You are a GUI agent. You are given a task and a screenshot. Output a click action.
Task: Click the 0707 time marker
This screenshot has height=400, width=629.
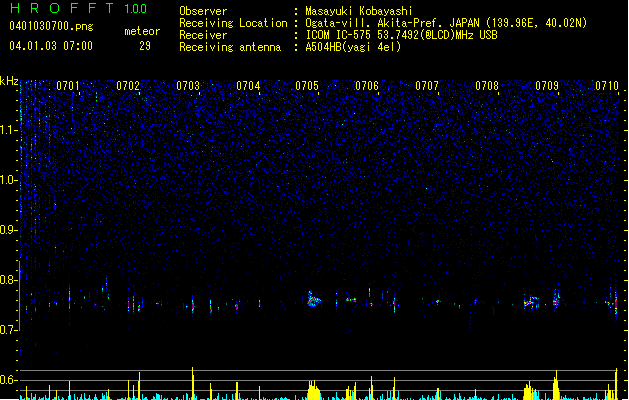click(427, 85)
